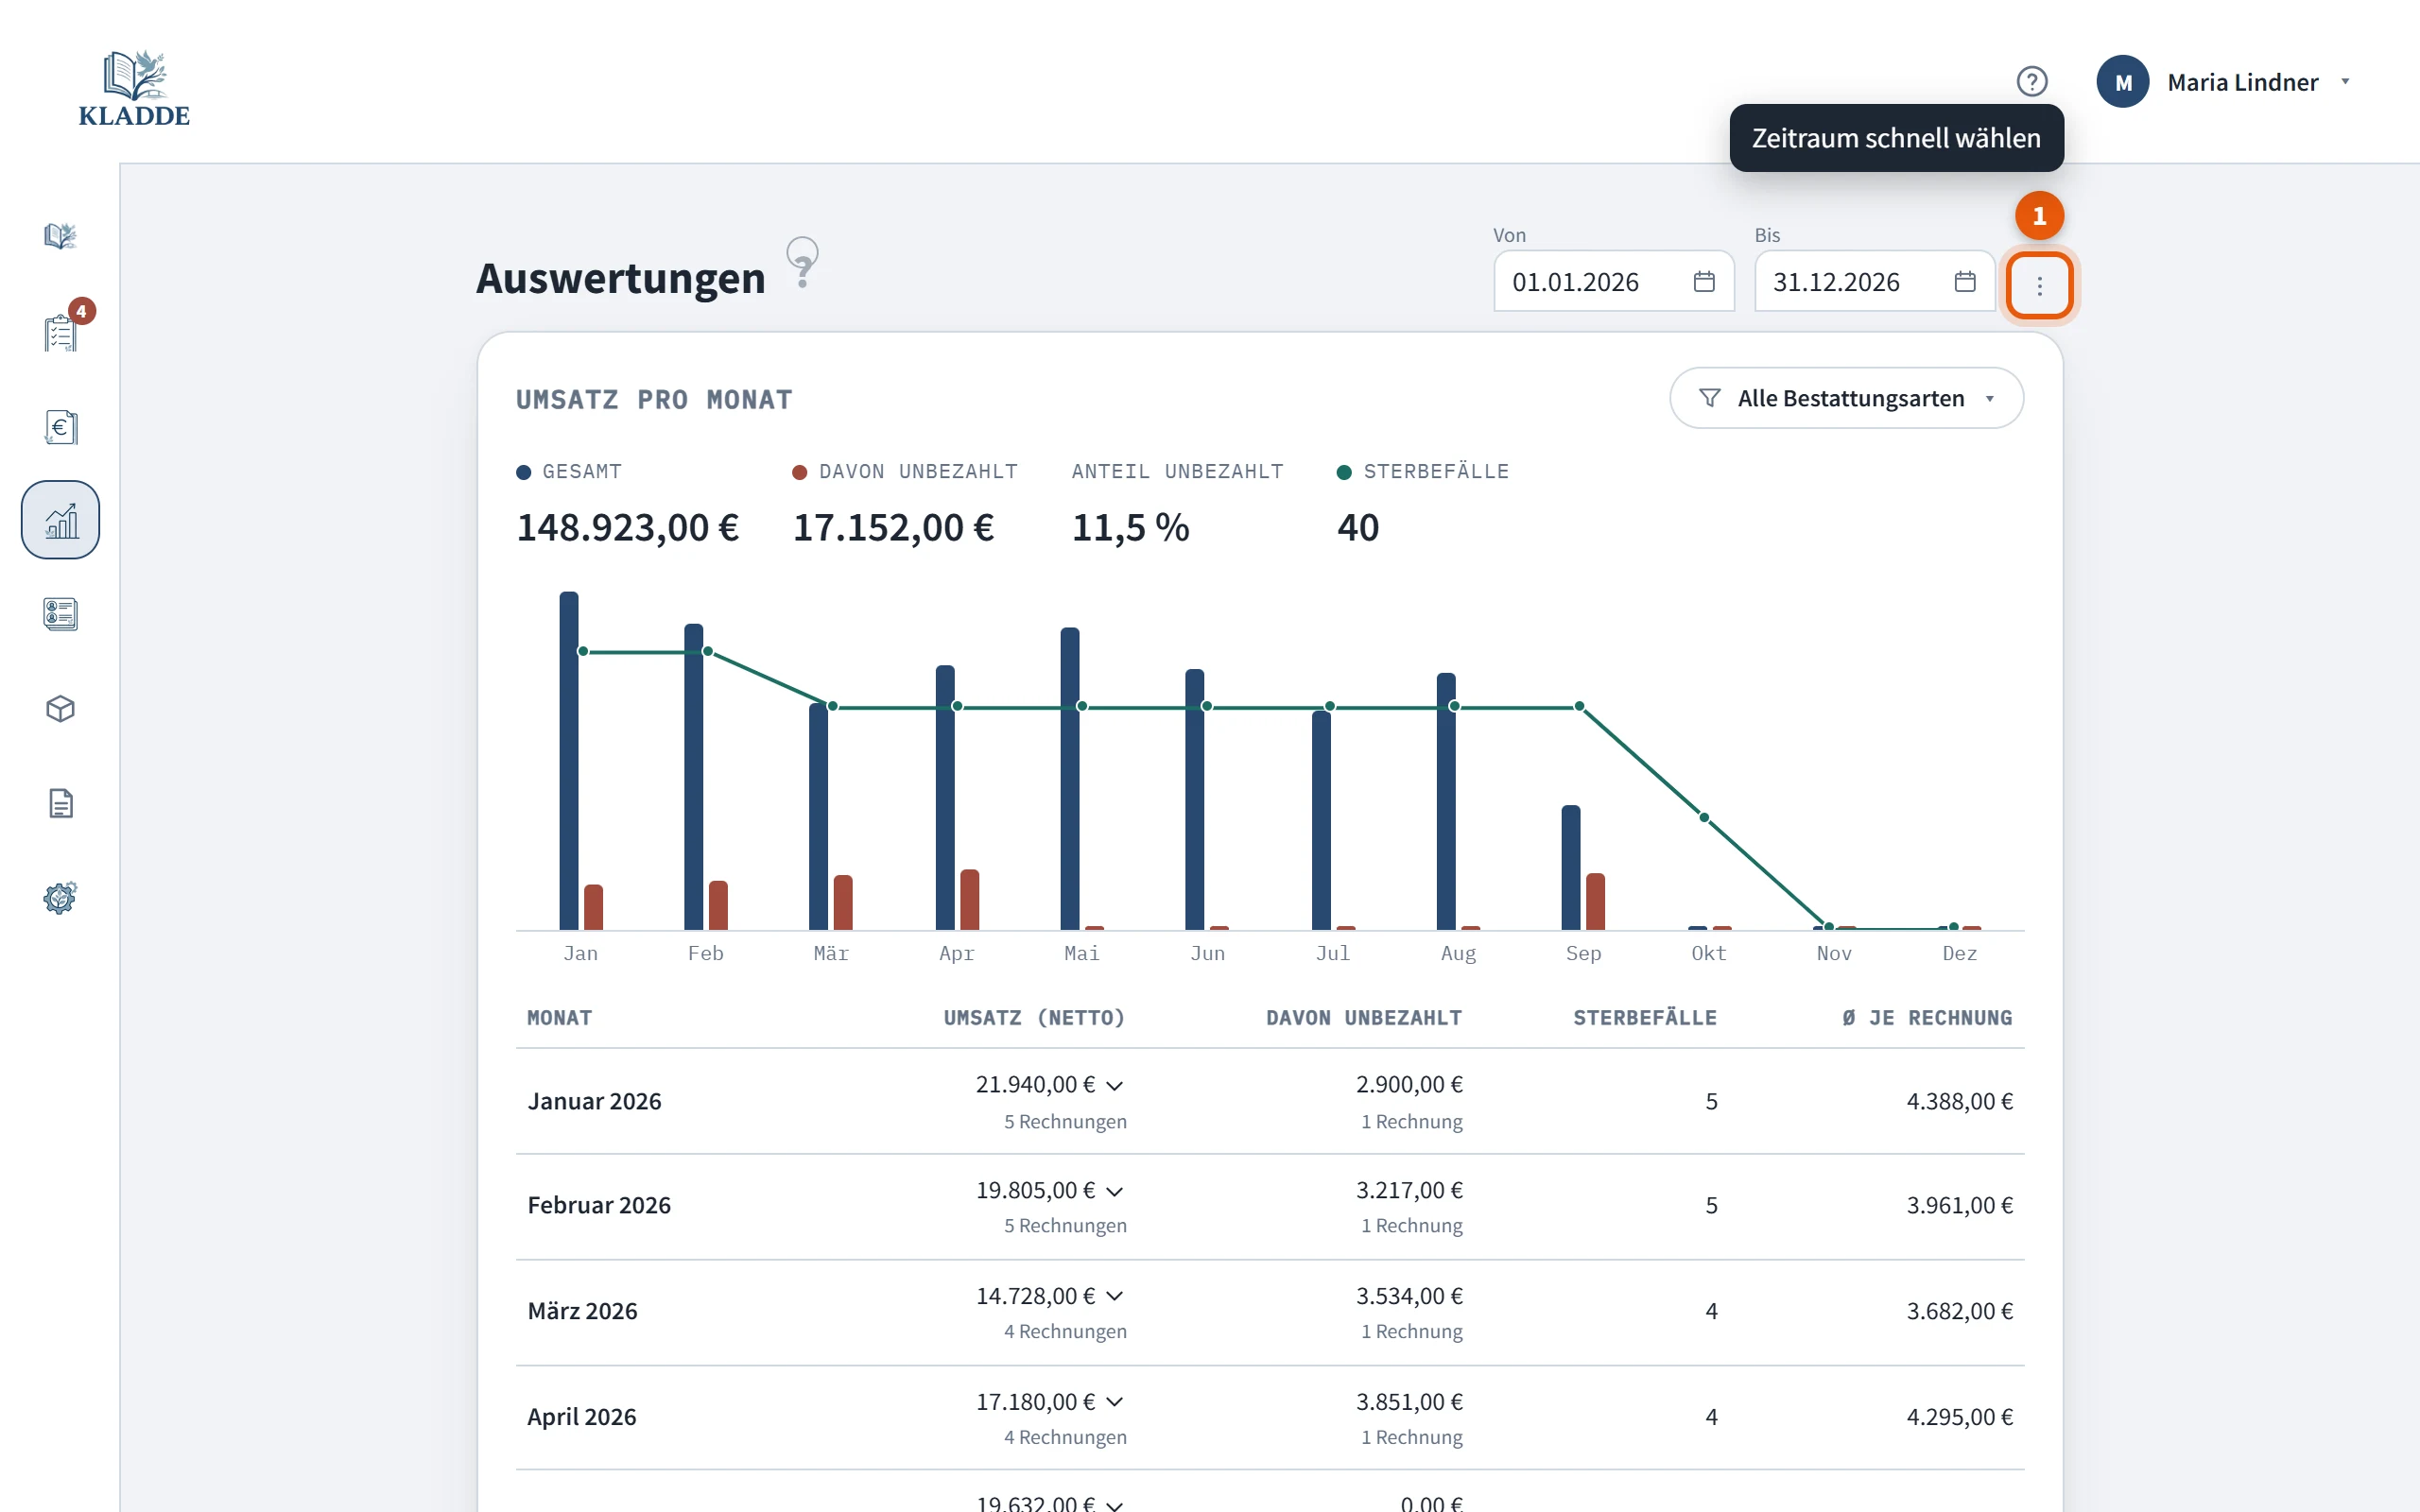This screenshot has width=2420, height=1512.
Task: Open the document page sidebar icon
Action: pyautogui.click(x=60, y=803)
